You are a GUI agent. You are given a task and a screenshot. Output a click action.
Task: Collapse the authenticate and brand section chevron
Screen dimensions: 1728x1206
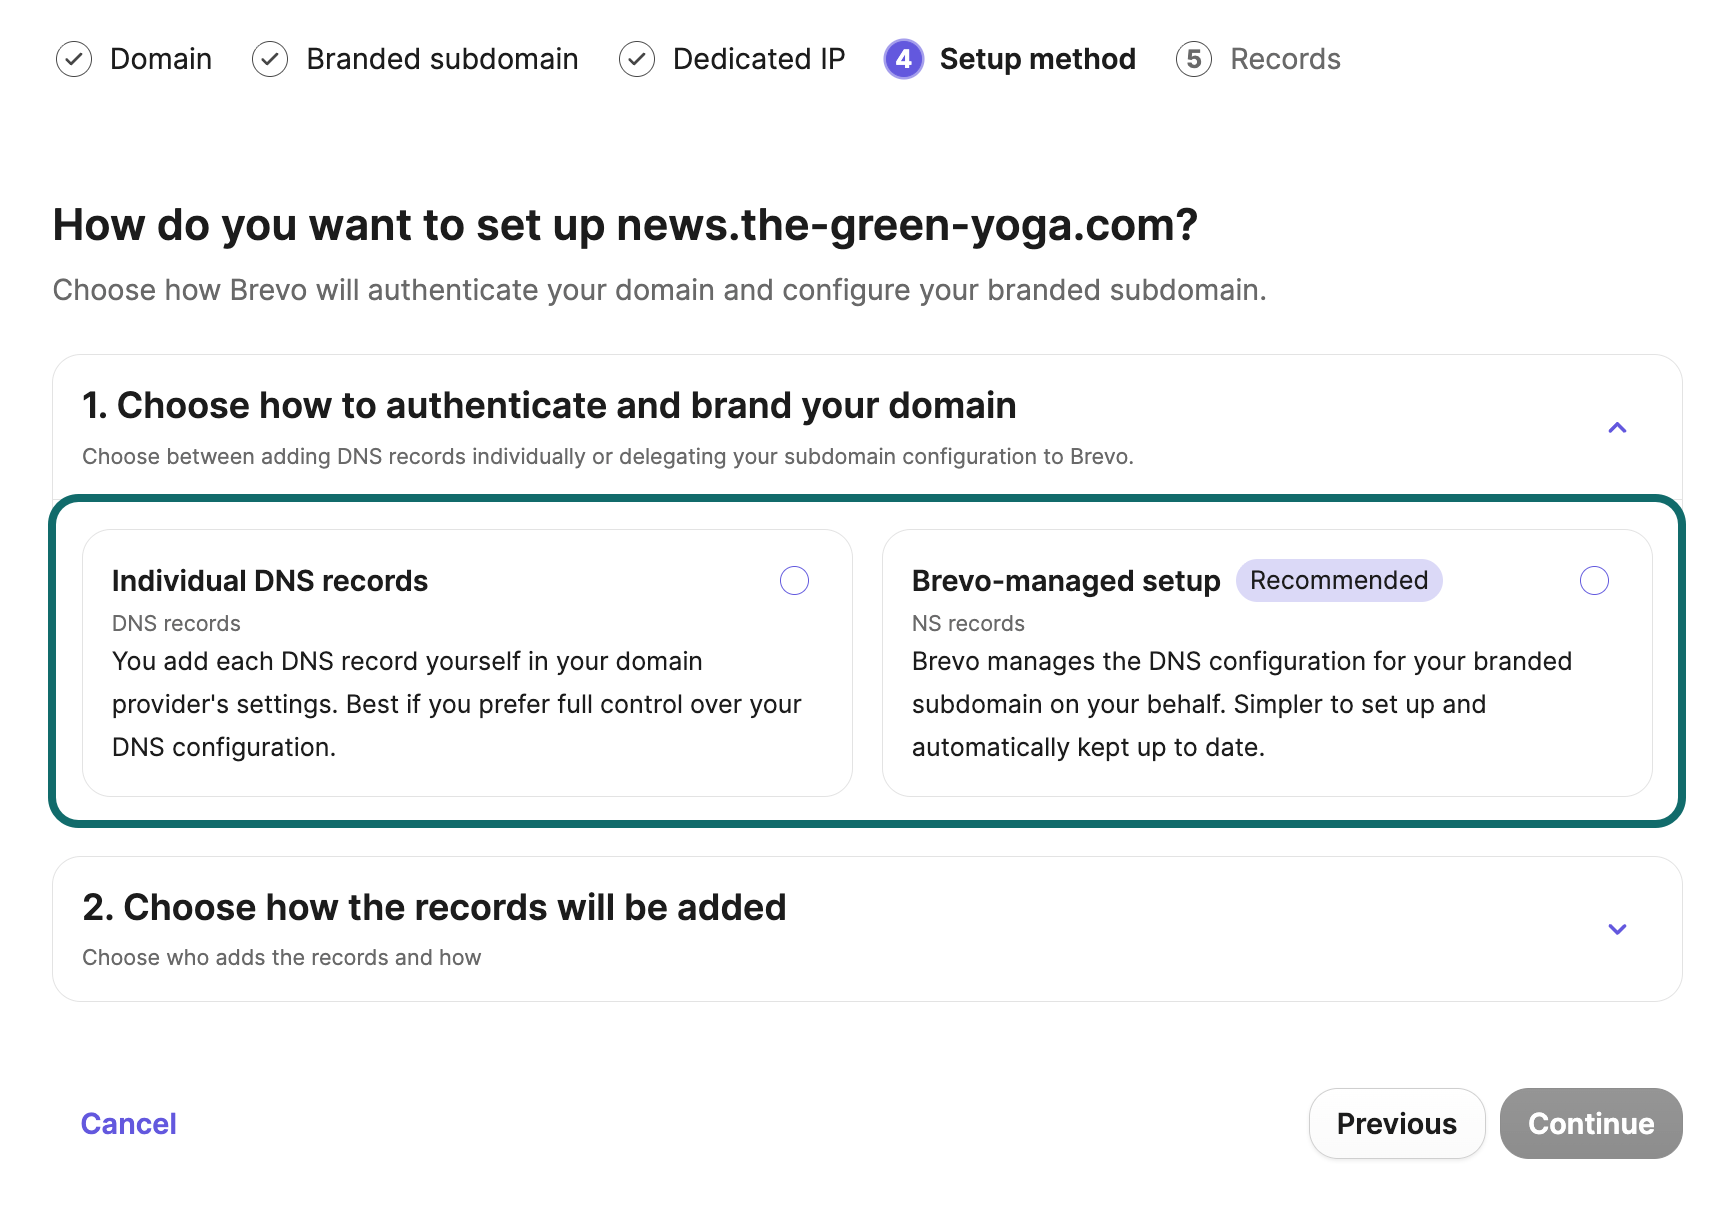[x=1617, y=428]
